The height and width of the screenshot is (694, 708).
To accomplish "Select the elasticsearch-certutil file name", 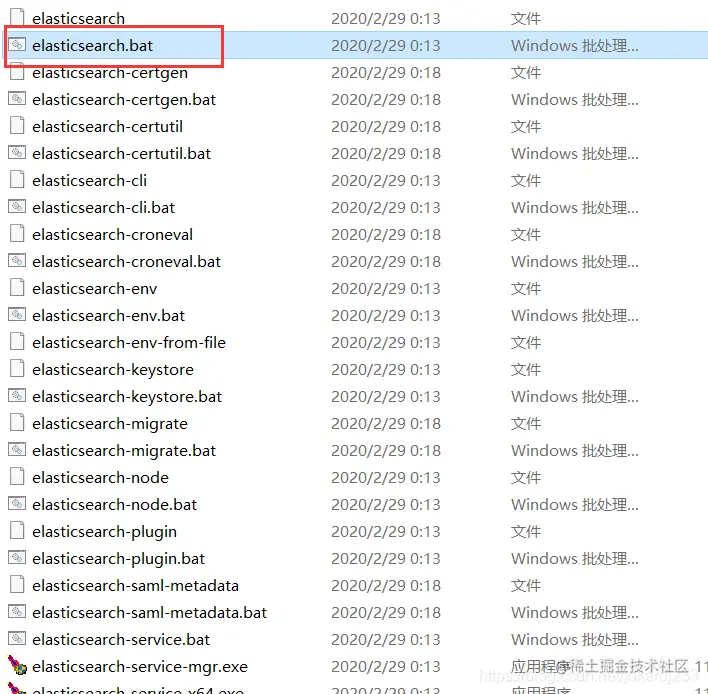I will [107, 126].
